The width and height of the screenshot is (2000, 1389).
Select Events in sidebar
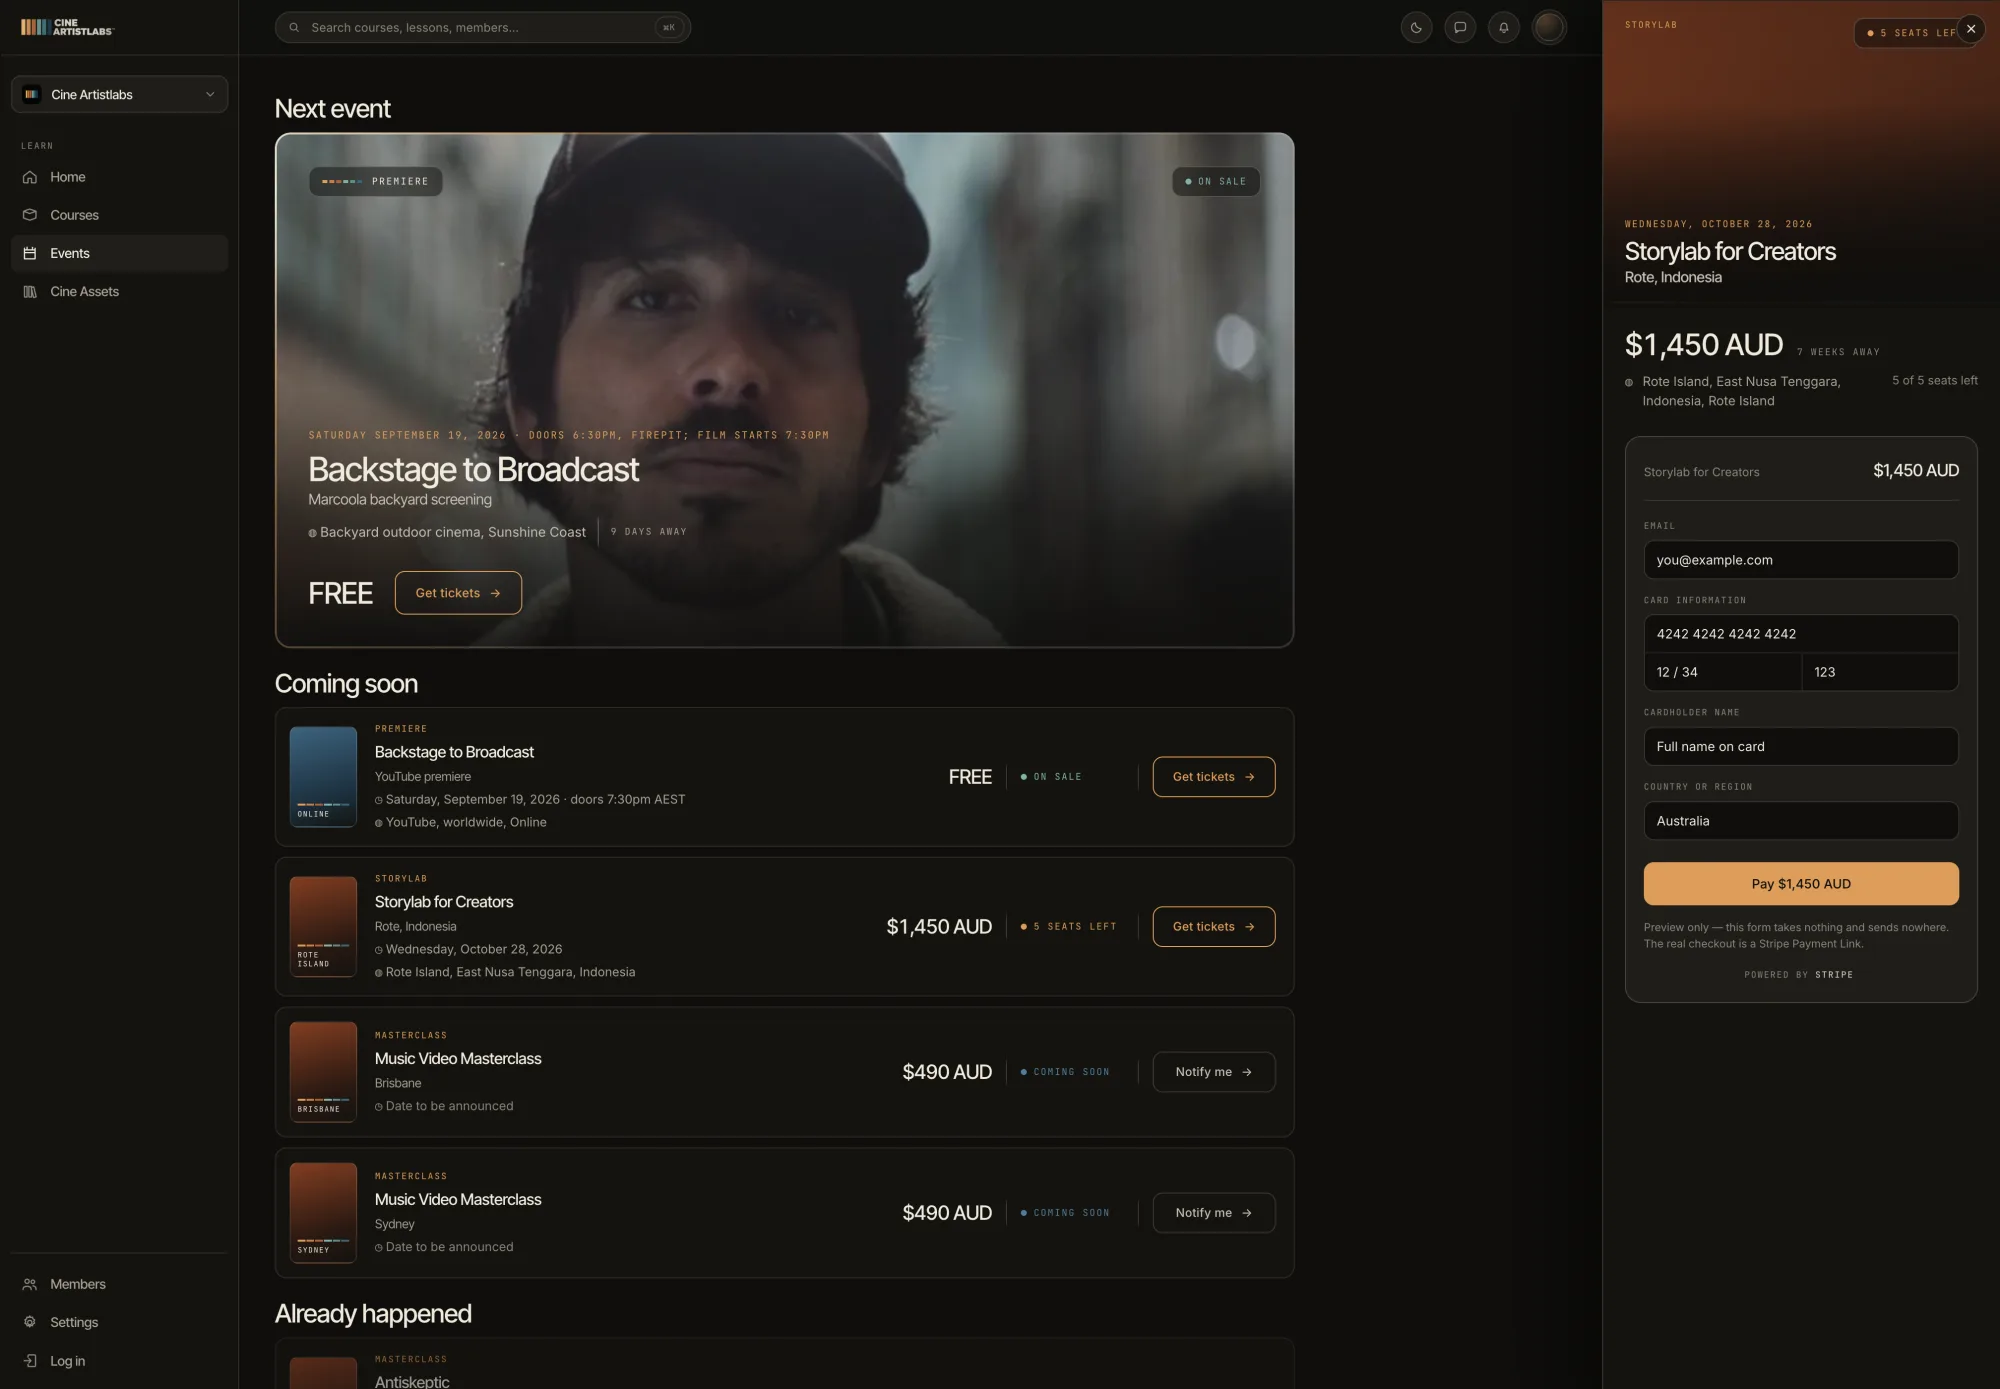click(x=119, y=253)
